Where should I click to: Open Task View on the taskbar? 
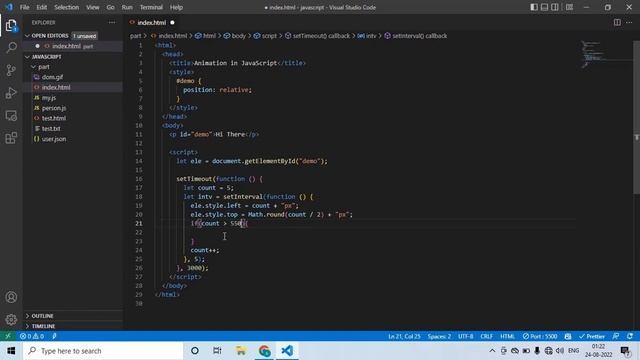(x=217, y=351)
